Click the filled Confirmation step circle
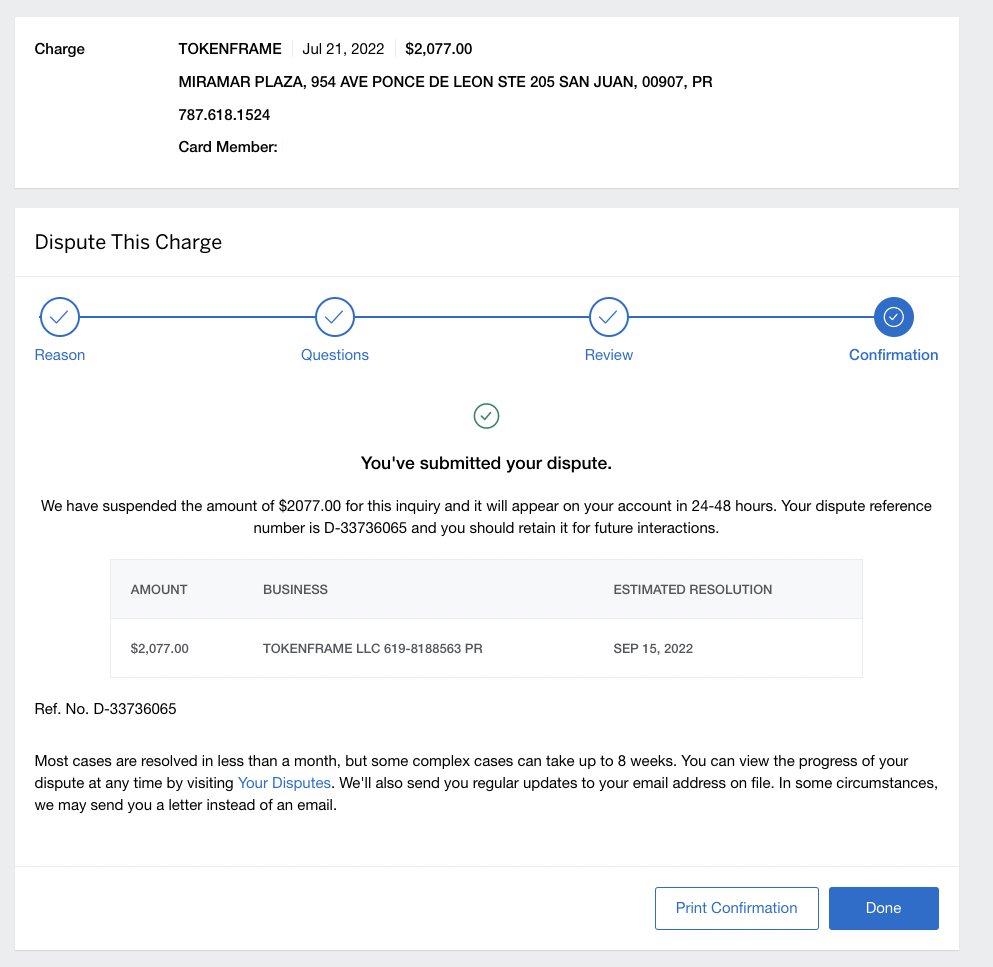993x967 pixels. (x=894, y=317)
